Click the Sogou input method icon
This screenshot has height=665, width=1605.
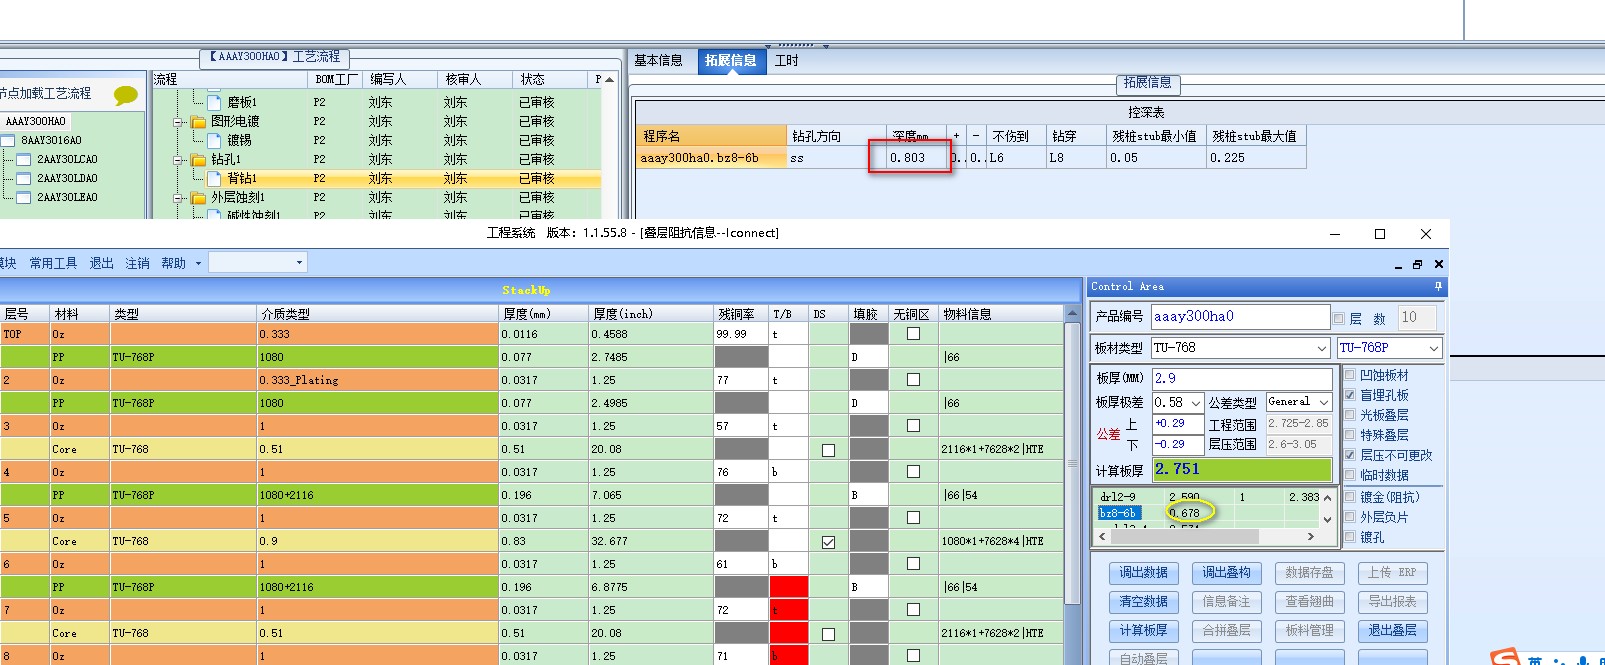tap(1505, 657)
